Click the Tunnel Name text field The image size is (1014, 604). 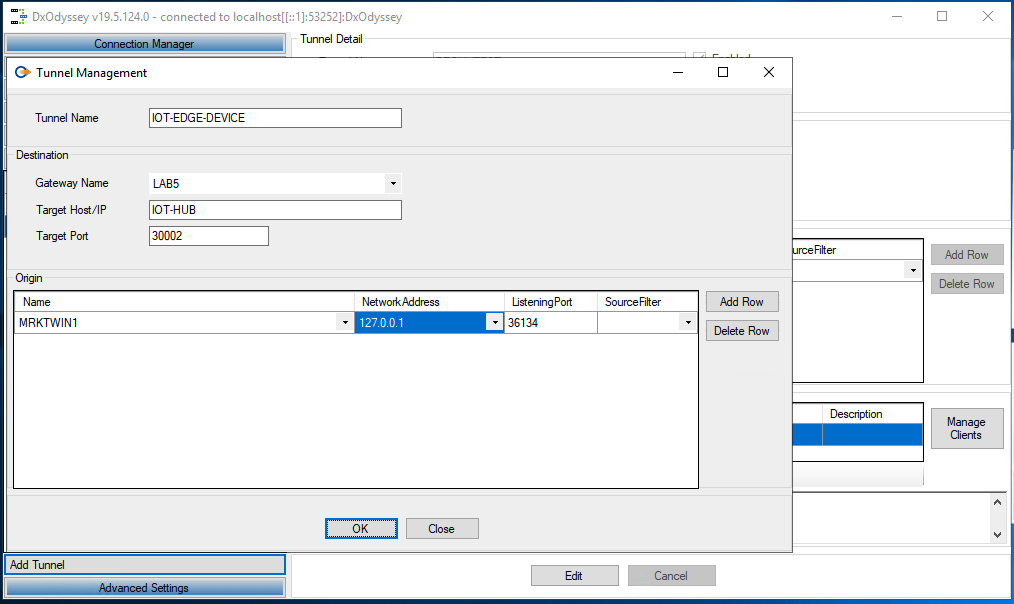click(x=275, y=118)
